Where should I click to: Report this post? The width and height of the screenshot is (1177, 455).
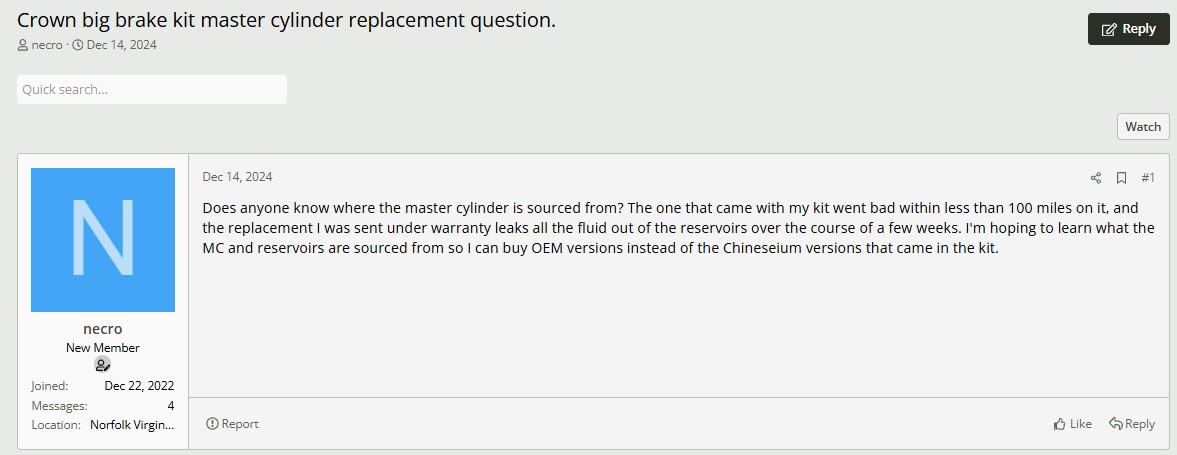pyautogui.click(x=232, y=424)
